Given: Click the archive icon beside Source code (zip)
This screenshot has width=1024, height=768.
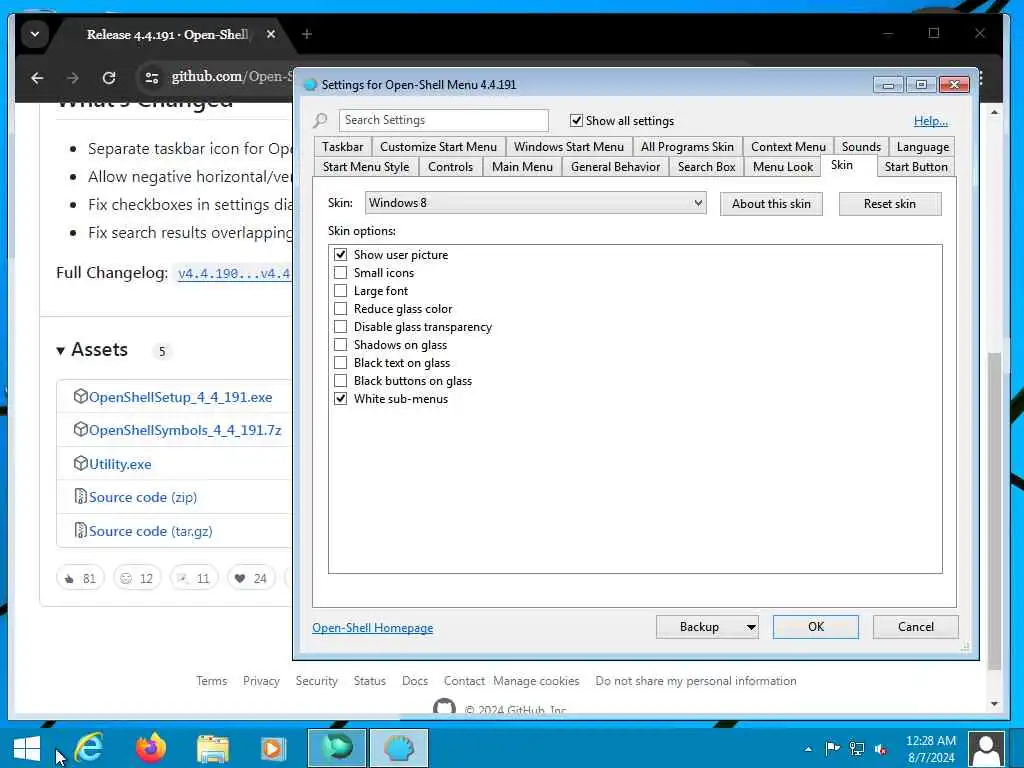Looking at the screenshot, I should (80, 496).
